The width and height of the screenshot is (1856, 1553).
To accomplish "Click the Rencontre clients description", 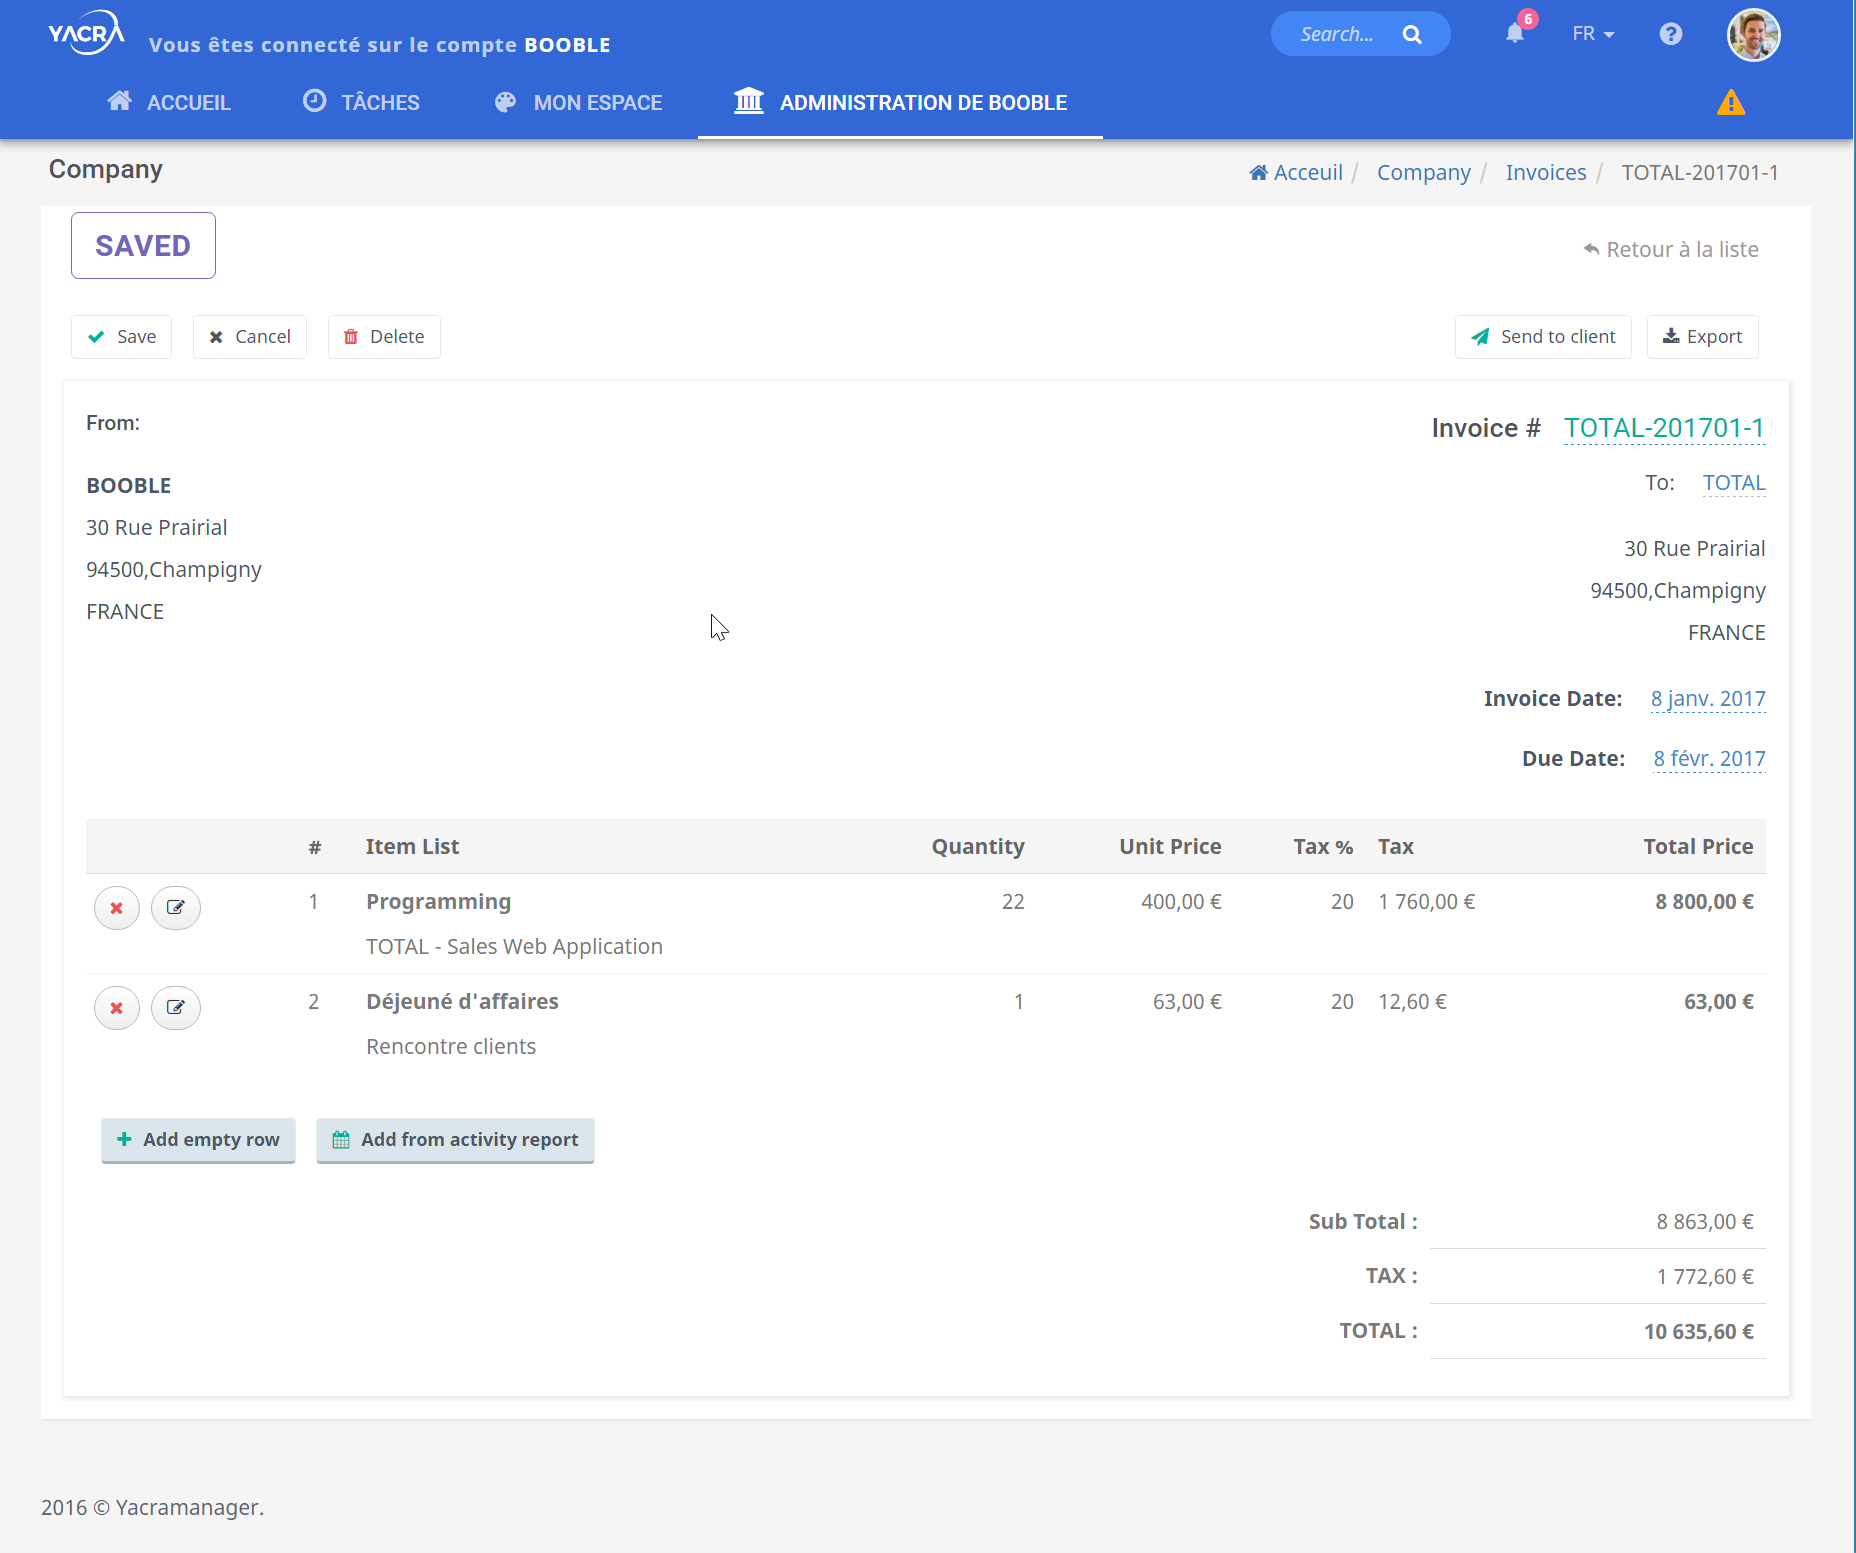I will pos(451,1047).
